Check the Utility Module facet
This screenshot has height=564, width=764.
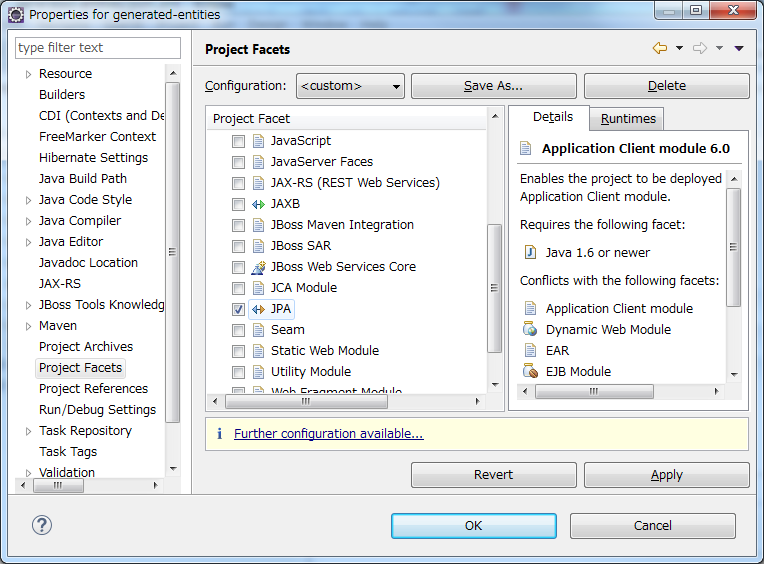point(238,373)
